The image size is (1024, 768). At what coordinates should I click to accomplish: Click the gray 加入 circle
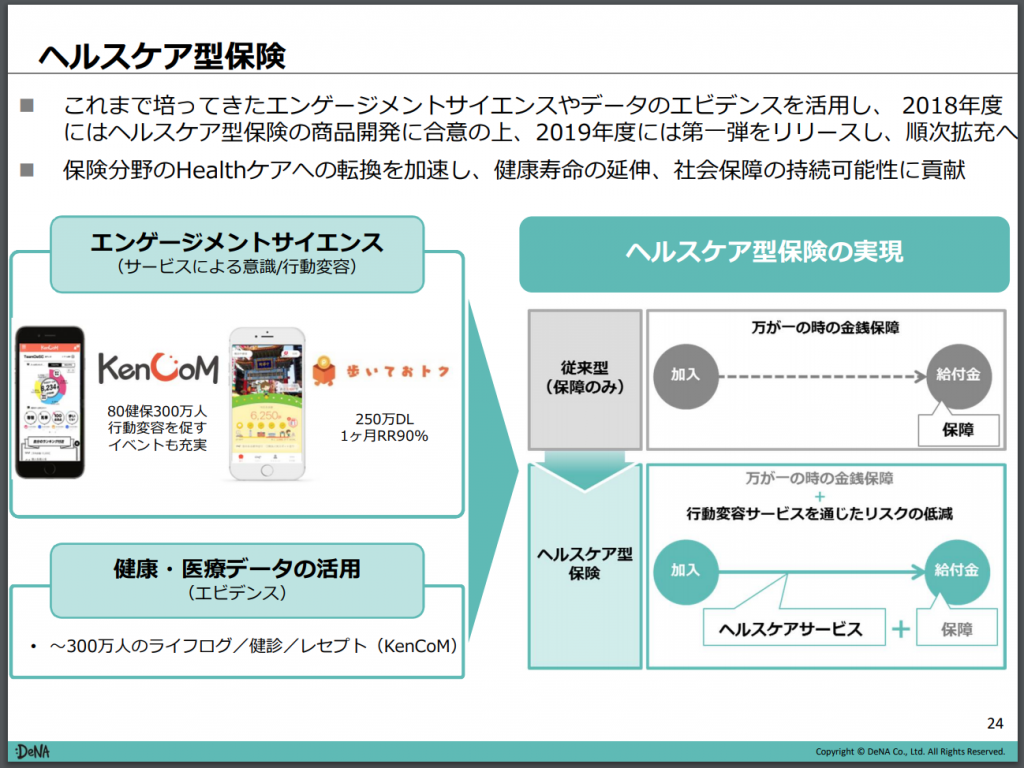coord(686,376)
